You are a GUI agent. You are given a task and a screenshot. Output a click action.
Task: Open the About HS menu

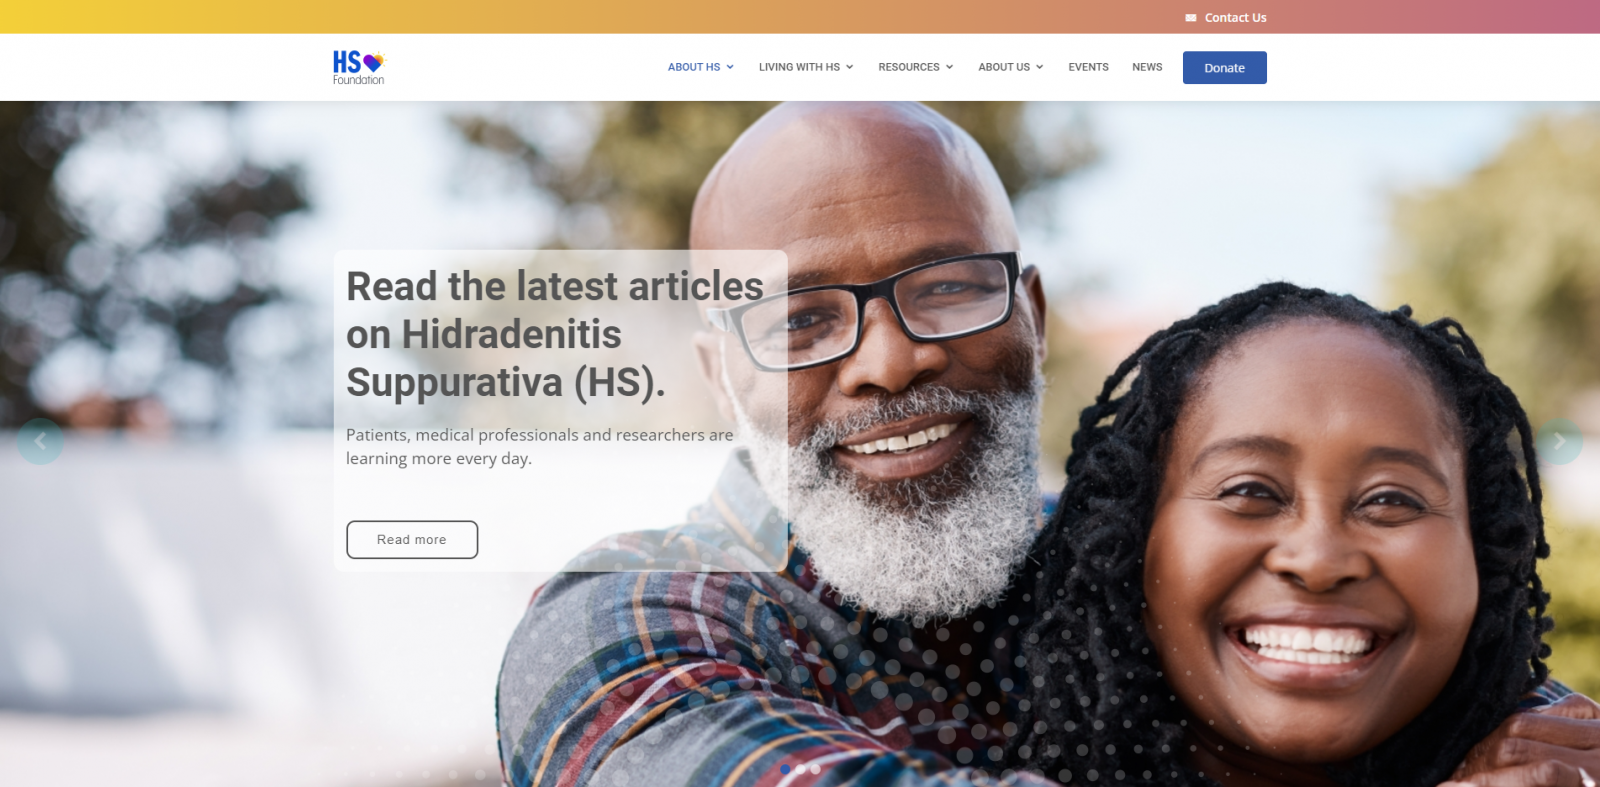pos(694,67)
